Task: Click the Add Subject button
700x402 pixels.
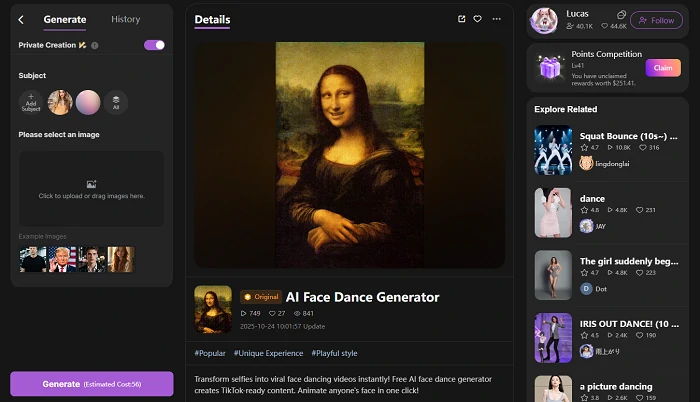Action: pos(31,102)
